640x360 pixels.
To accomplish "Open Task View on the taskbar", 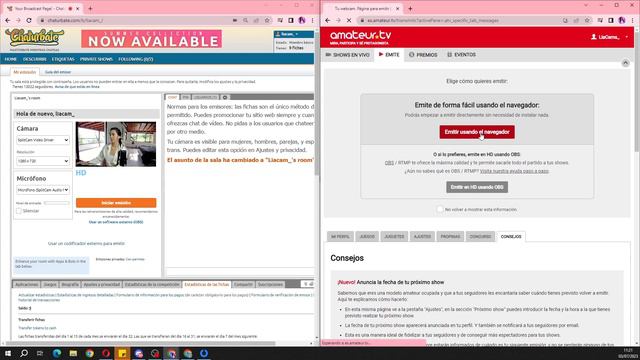I will [40, 353].
